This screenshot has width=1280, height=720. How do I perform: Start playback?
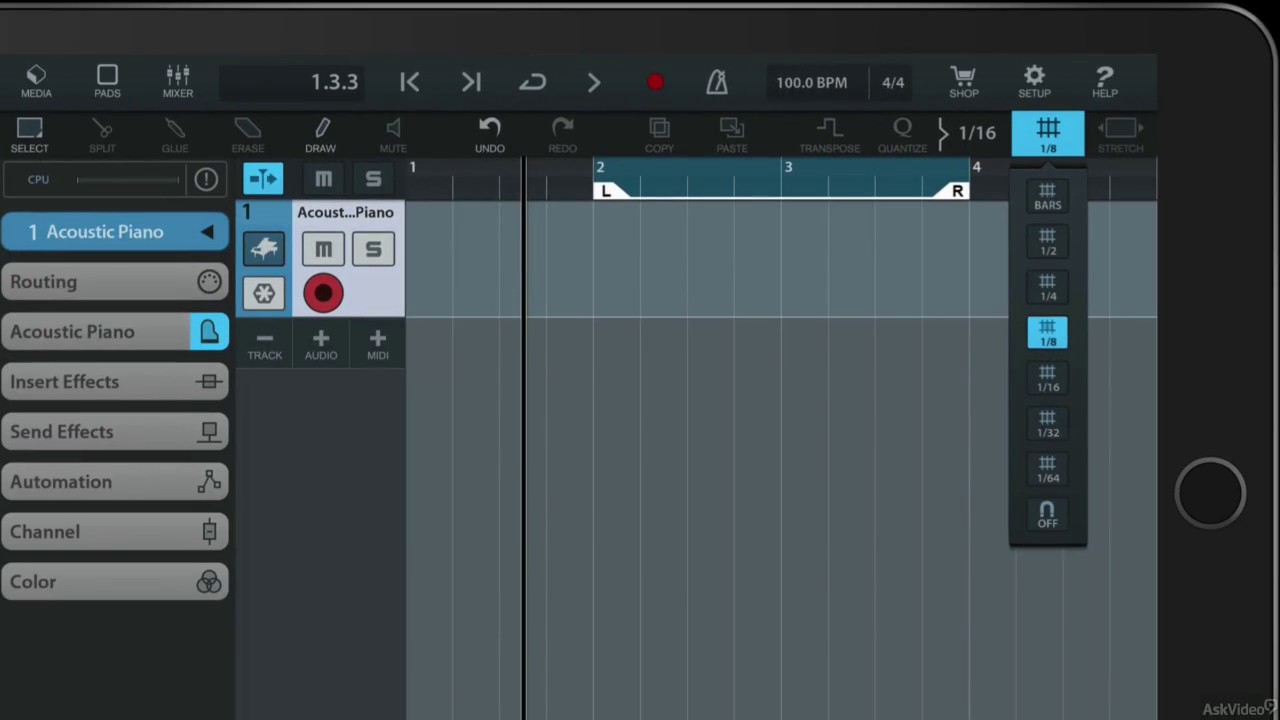pyautogui.click(x=594, y=82)
